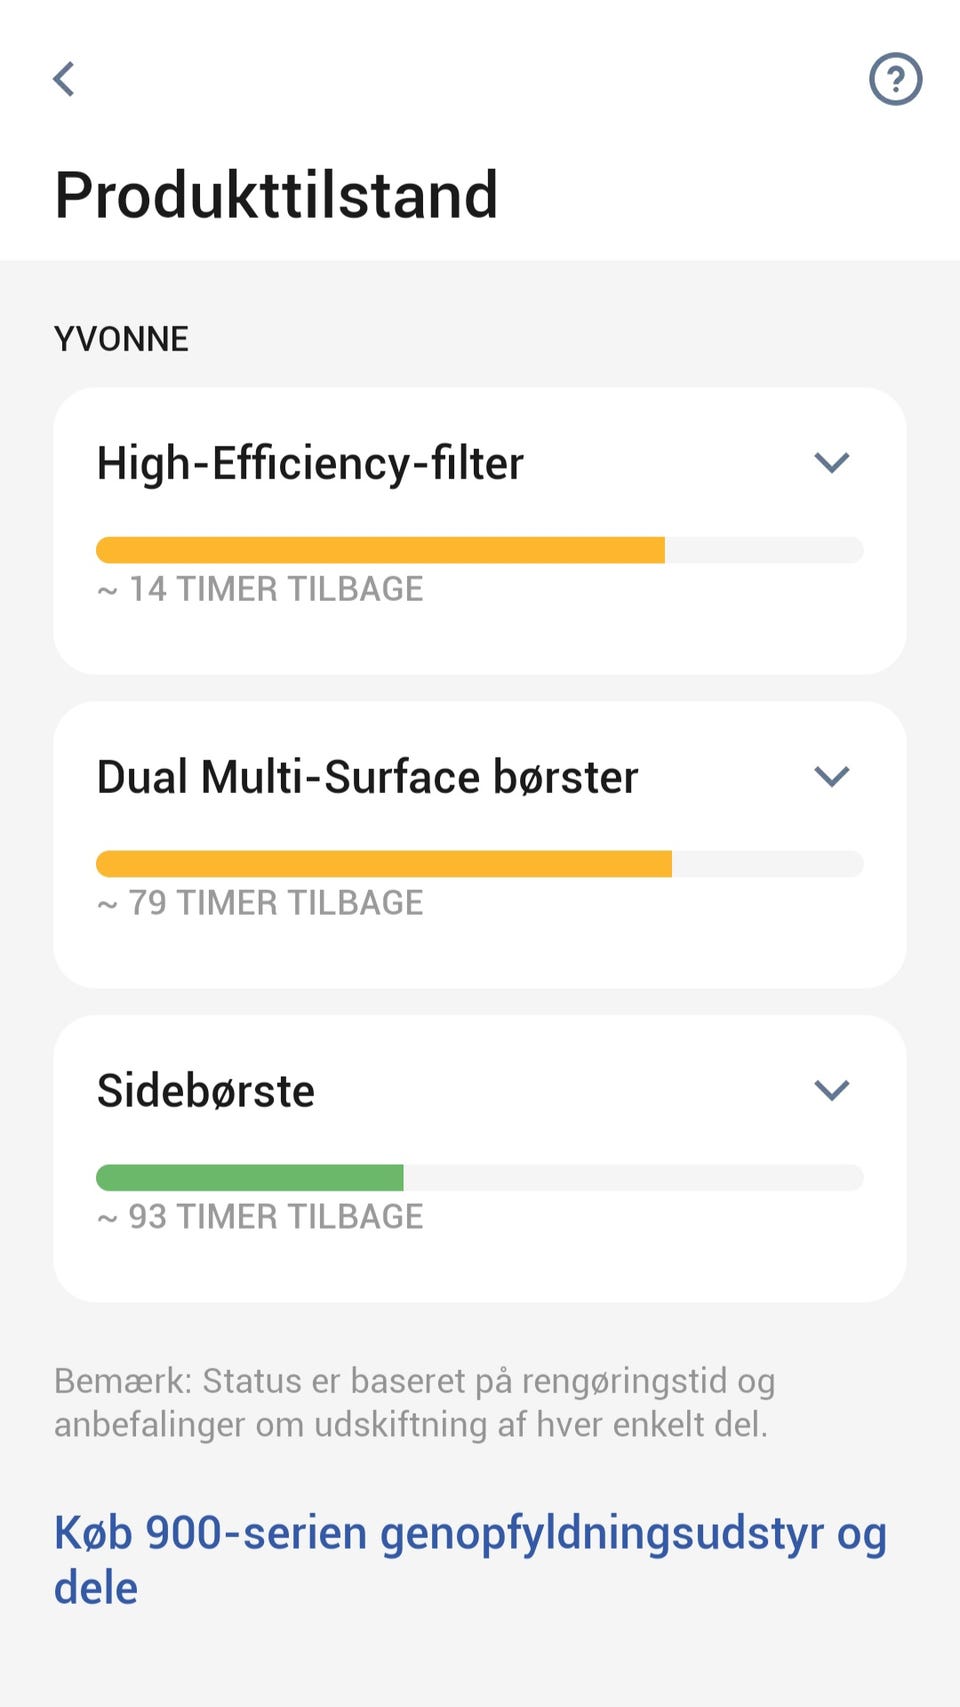Tap the 93 TIMER TILBAGE label

[x=260, y=1217]
